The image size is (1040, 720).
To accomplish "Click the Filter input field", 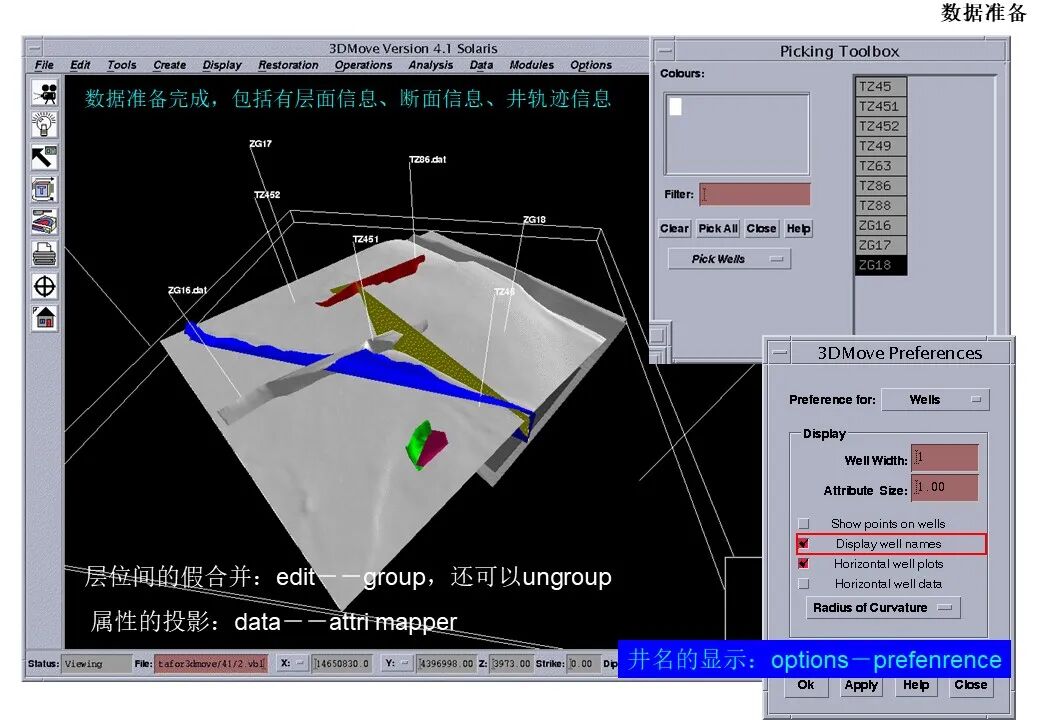I will click(x=755, y=194).
